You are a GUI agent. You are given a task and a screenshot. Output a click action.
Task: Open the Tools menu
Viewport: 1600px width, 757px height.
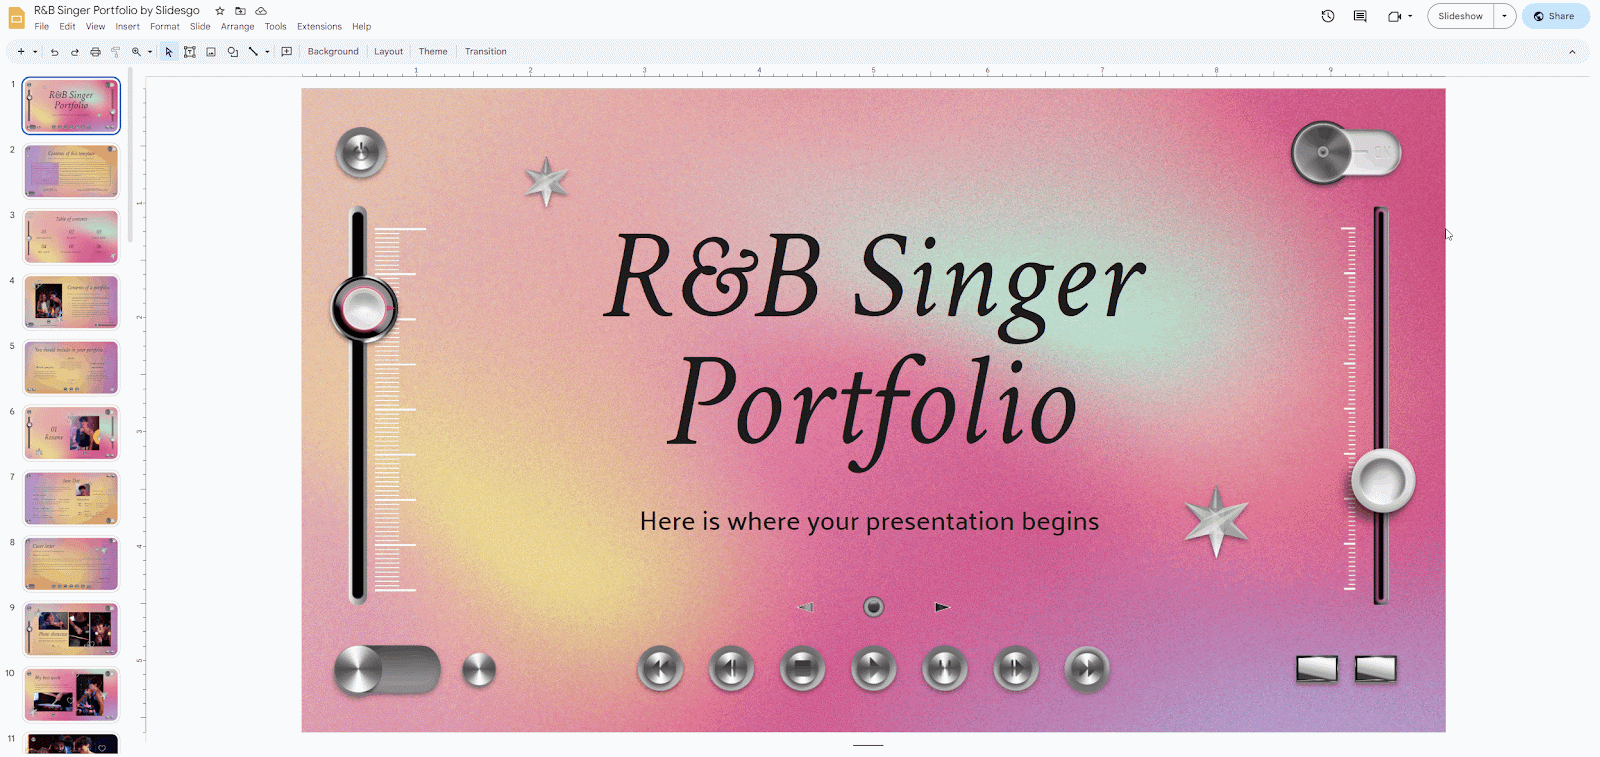pos(275,27)
